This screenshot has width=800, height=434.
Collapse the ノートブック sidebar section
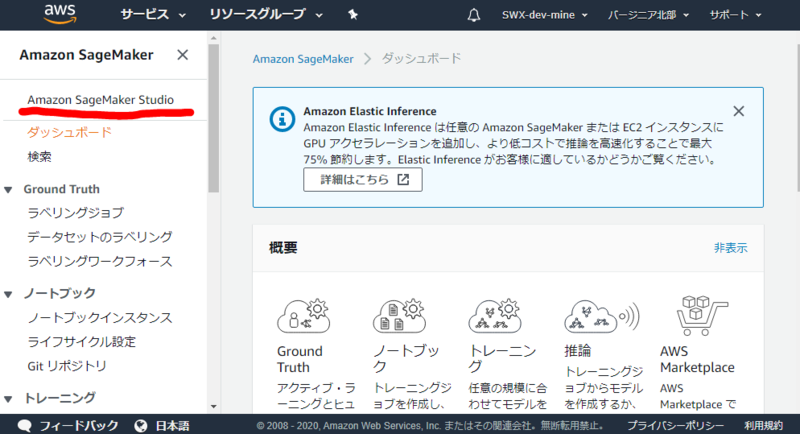pos(8,294)
